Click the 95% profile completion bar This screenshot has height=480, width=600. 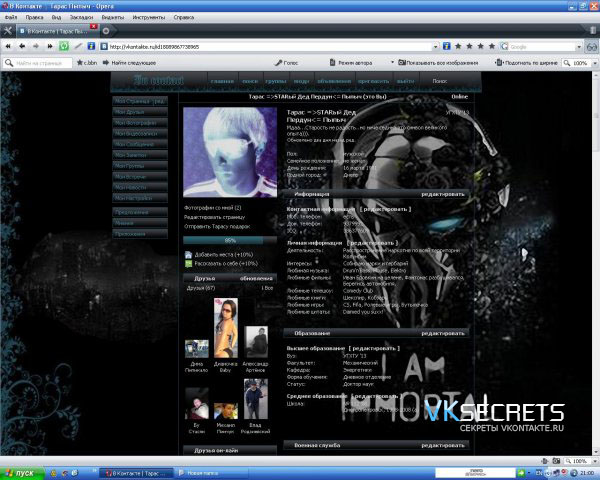point(230,240)
